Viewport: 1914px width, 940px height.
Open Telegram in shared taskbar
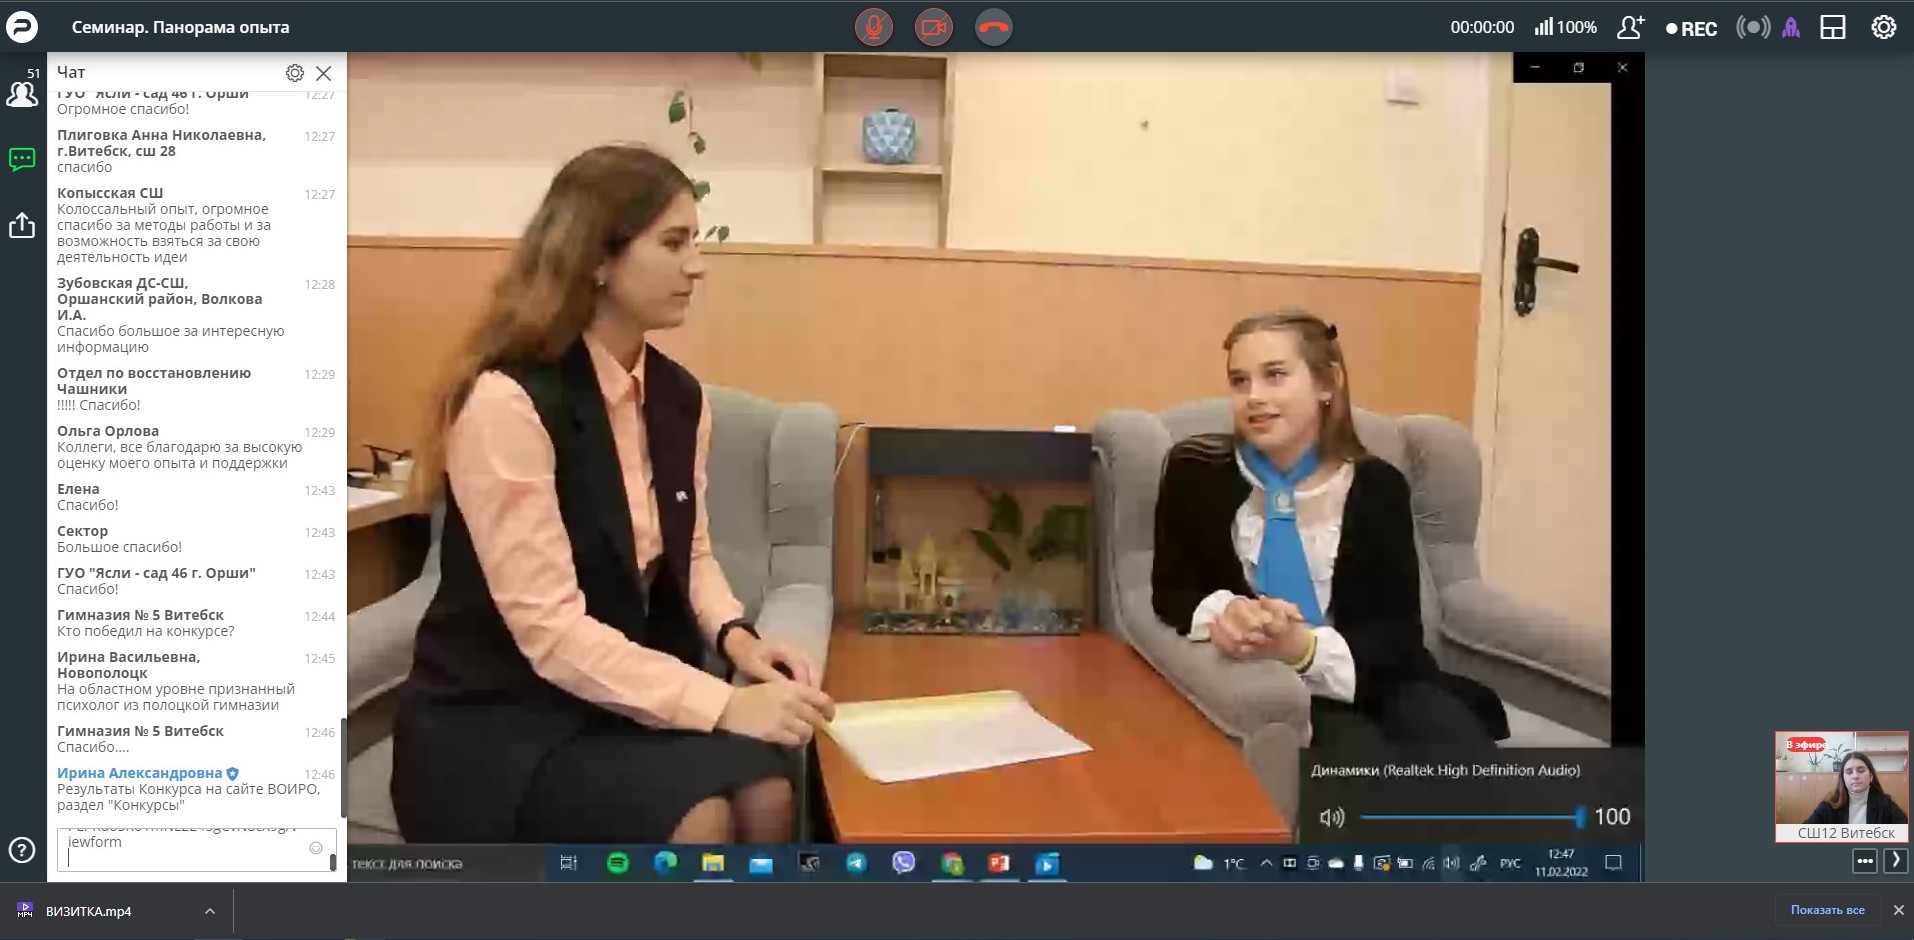(856, 863)
